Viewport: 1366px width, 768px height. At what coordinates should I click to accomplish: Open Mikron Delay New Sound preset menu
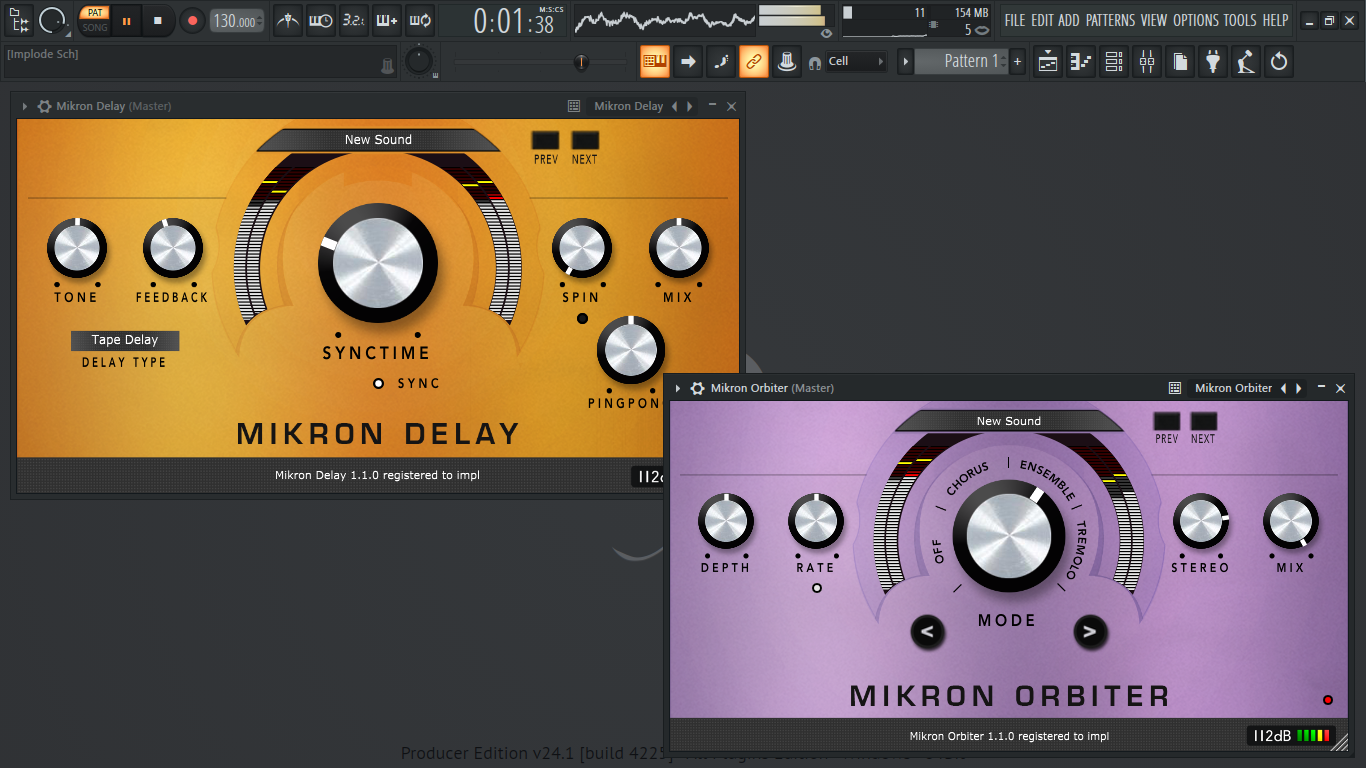(x=378, y=140)
